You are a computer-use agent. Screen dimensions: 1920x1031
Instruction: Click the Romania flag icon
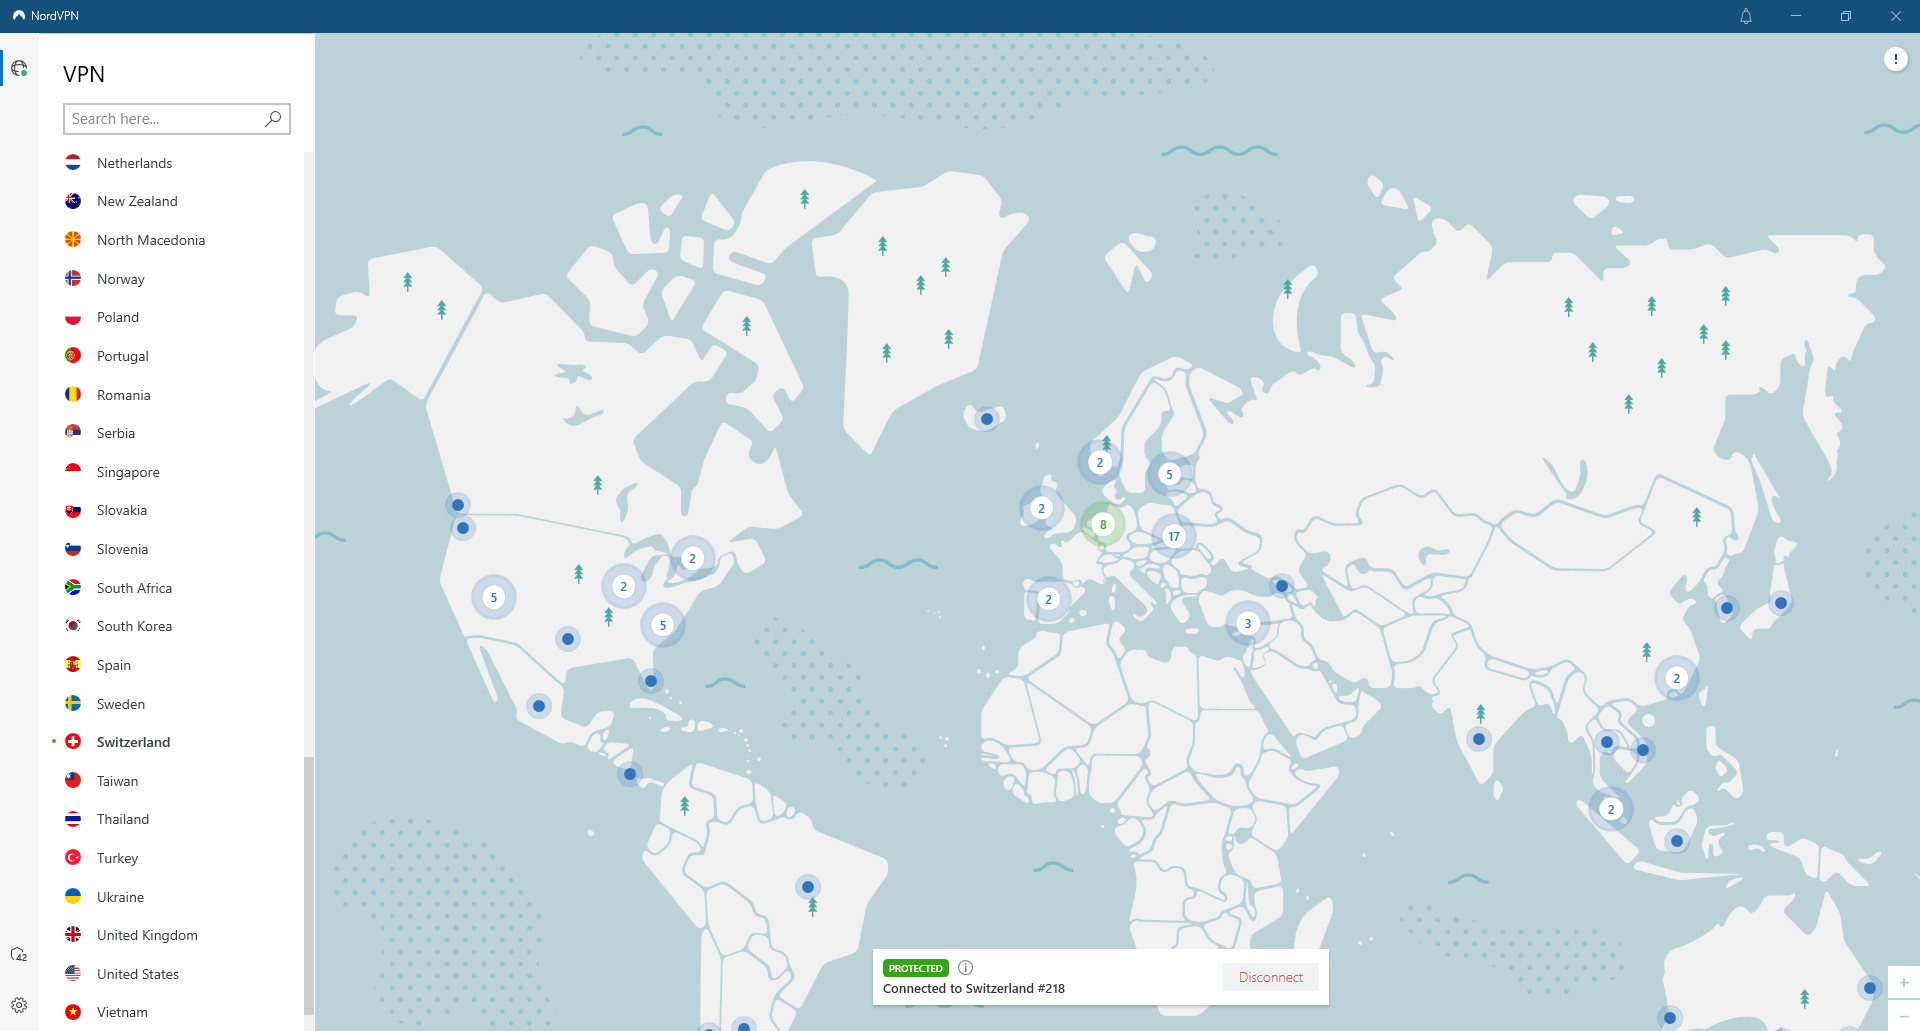tap(73, 395)
